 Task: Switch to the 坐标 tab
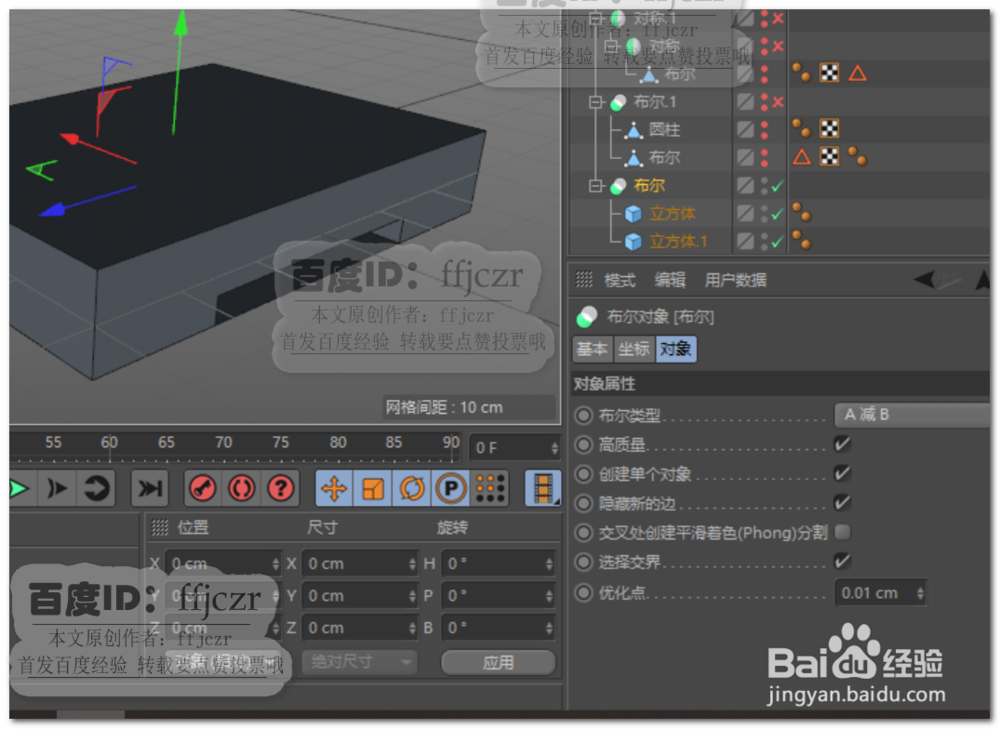coord(633,350)
